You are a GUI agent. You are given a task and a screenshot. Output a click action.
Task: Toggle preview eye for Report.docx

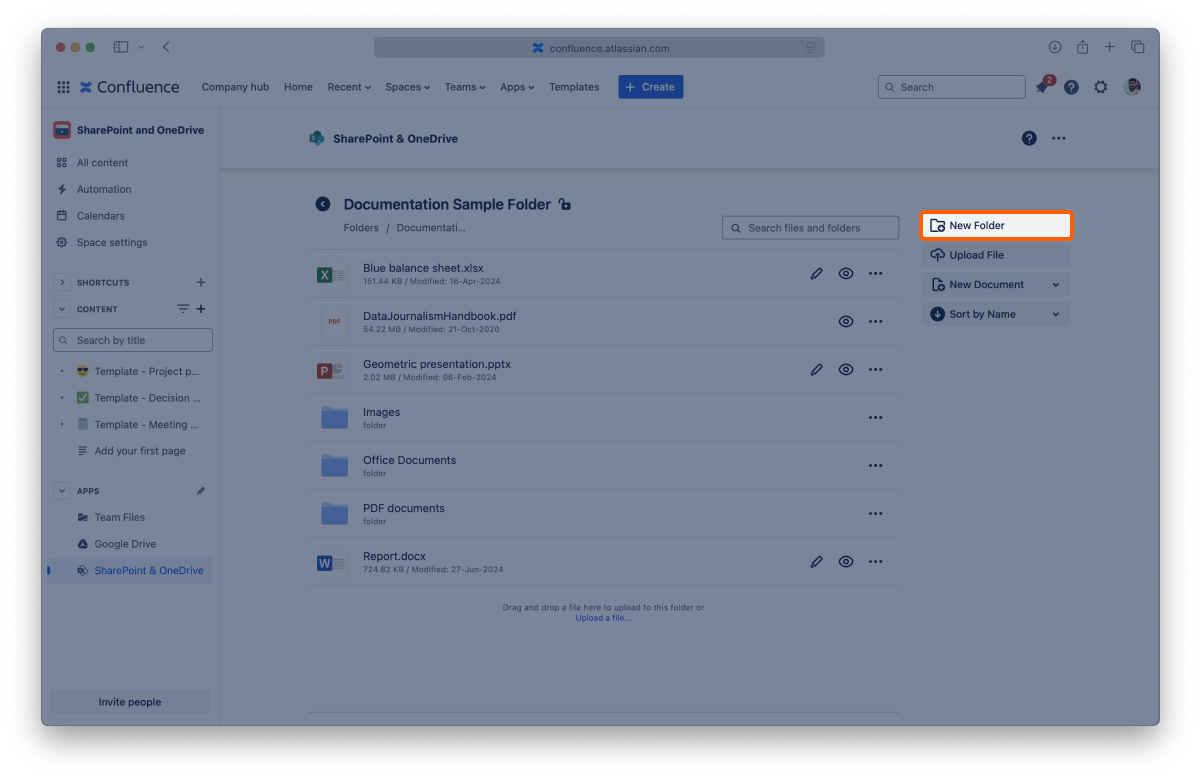[x=846, y=562]
